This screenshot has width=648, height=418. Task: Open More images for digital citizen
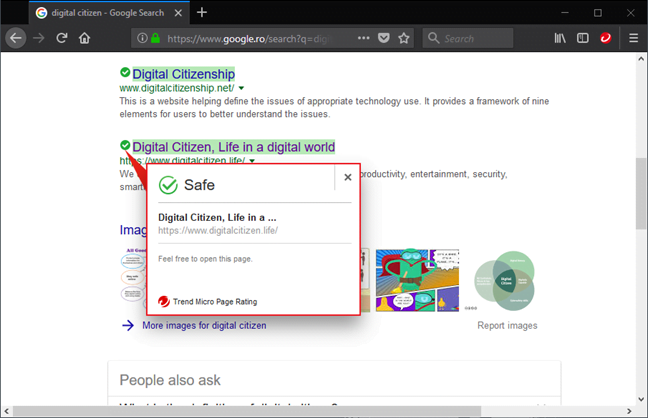pos(204,325)
